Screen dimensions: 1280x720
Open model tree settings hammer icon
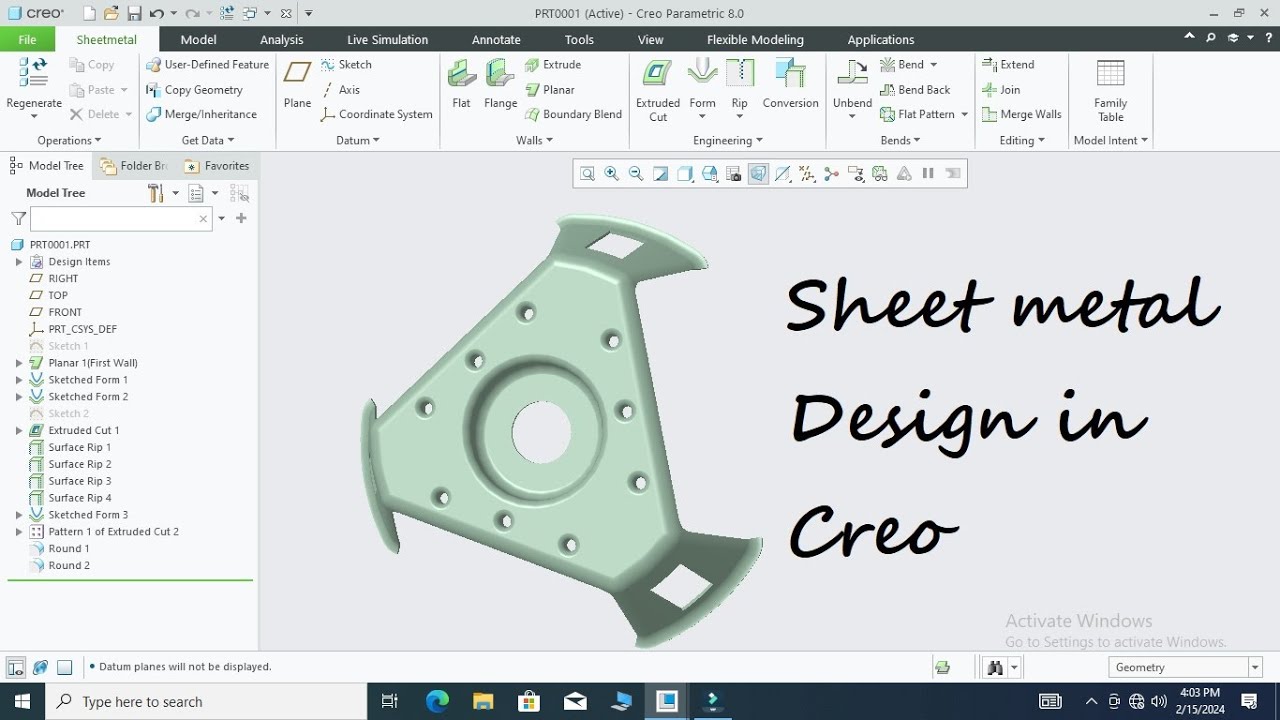click(156, 193)
